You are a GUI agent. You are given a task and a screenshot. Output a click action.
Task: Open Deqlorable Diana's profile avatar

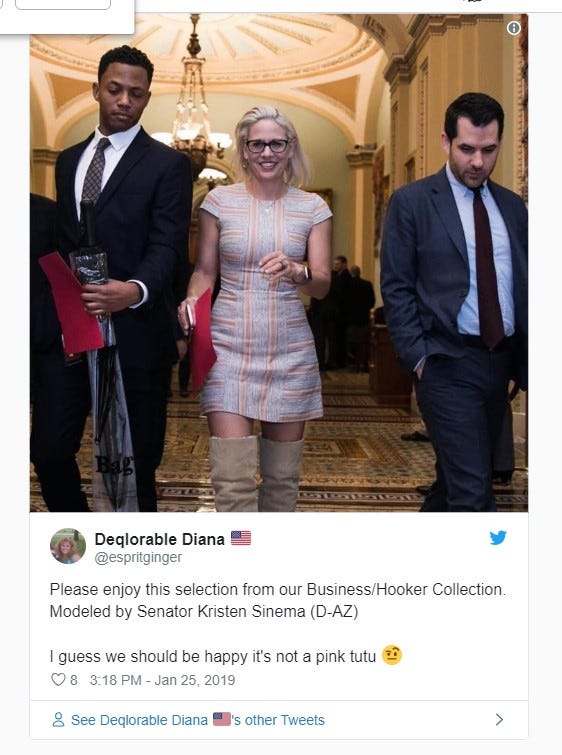[x=68, y=546]
